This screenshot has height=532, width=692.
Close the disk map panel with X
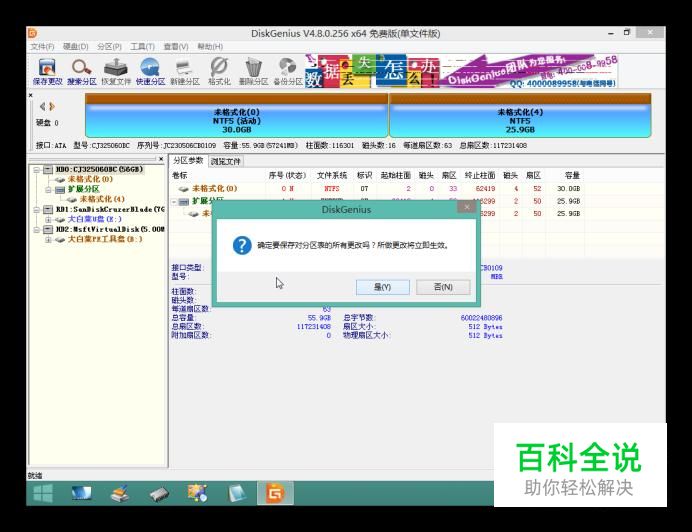(30, 95)
